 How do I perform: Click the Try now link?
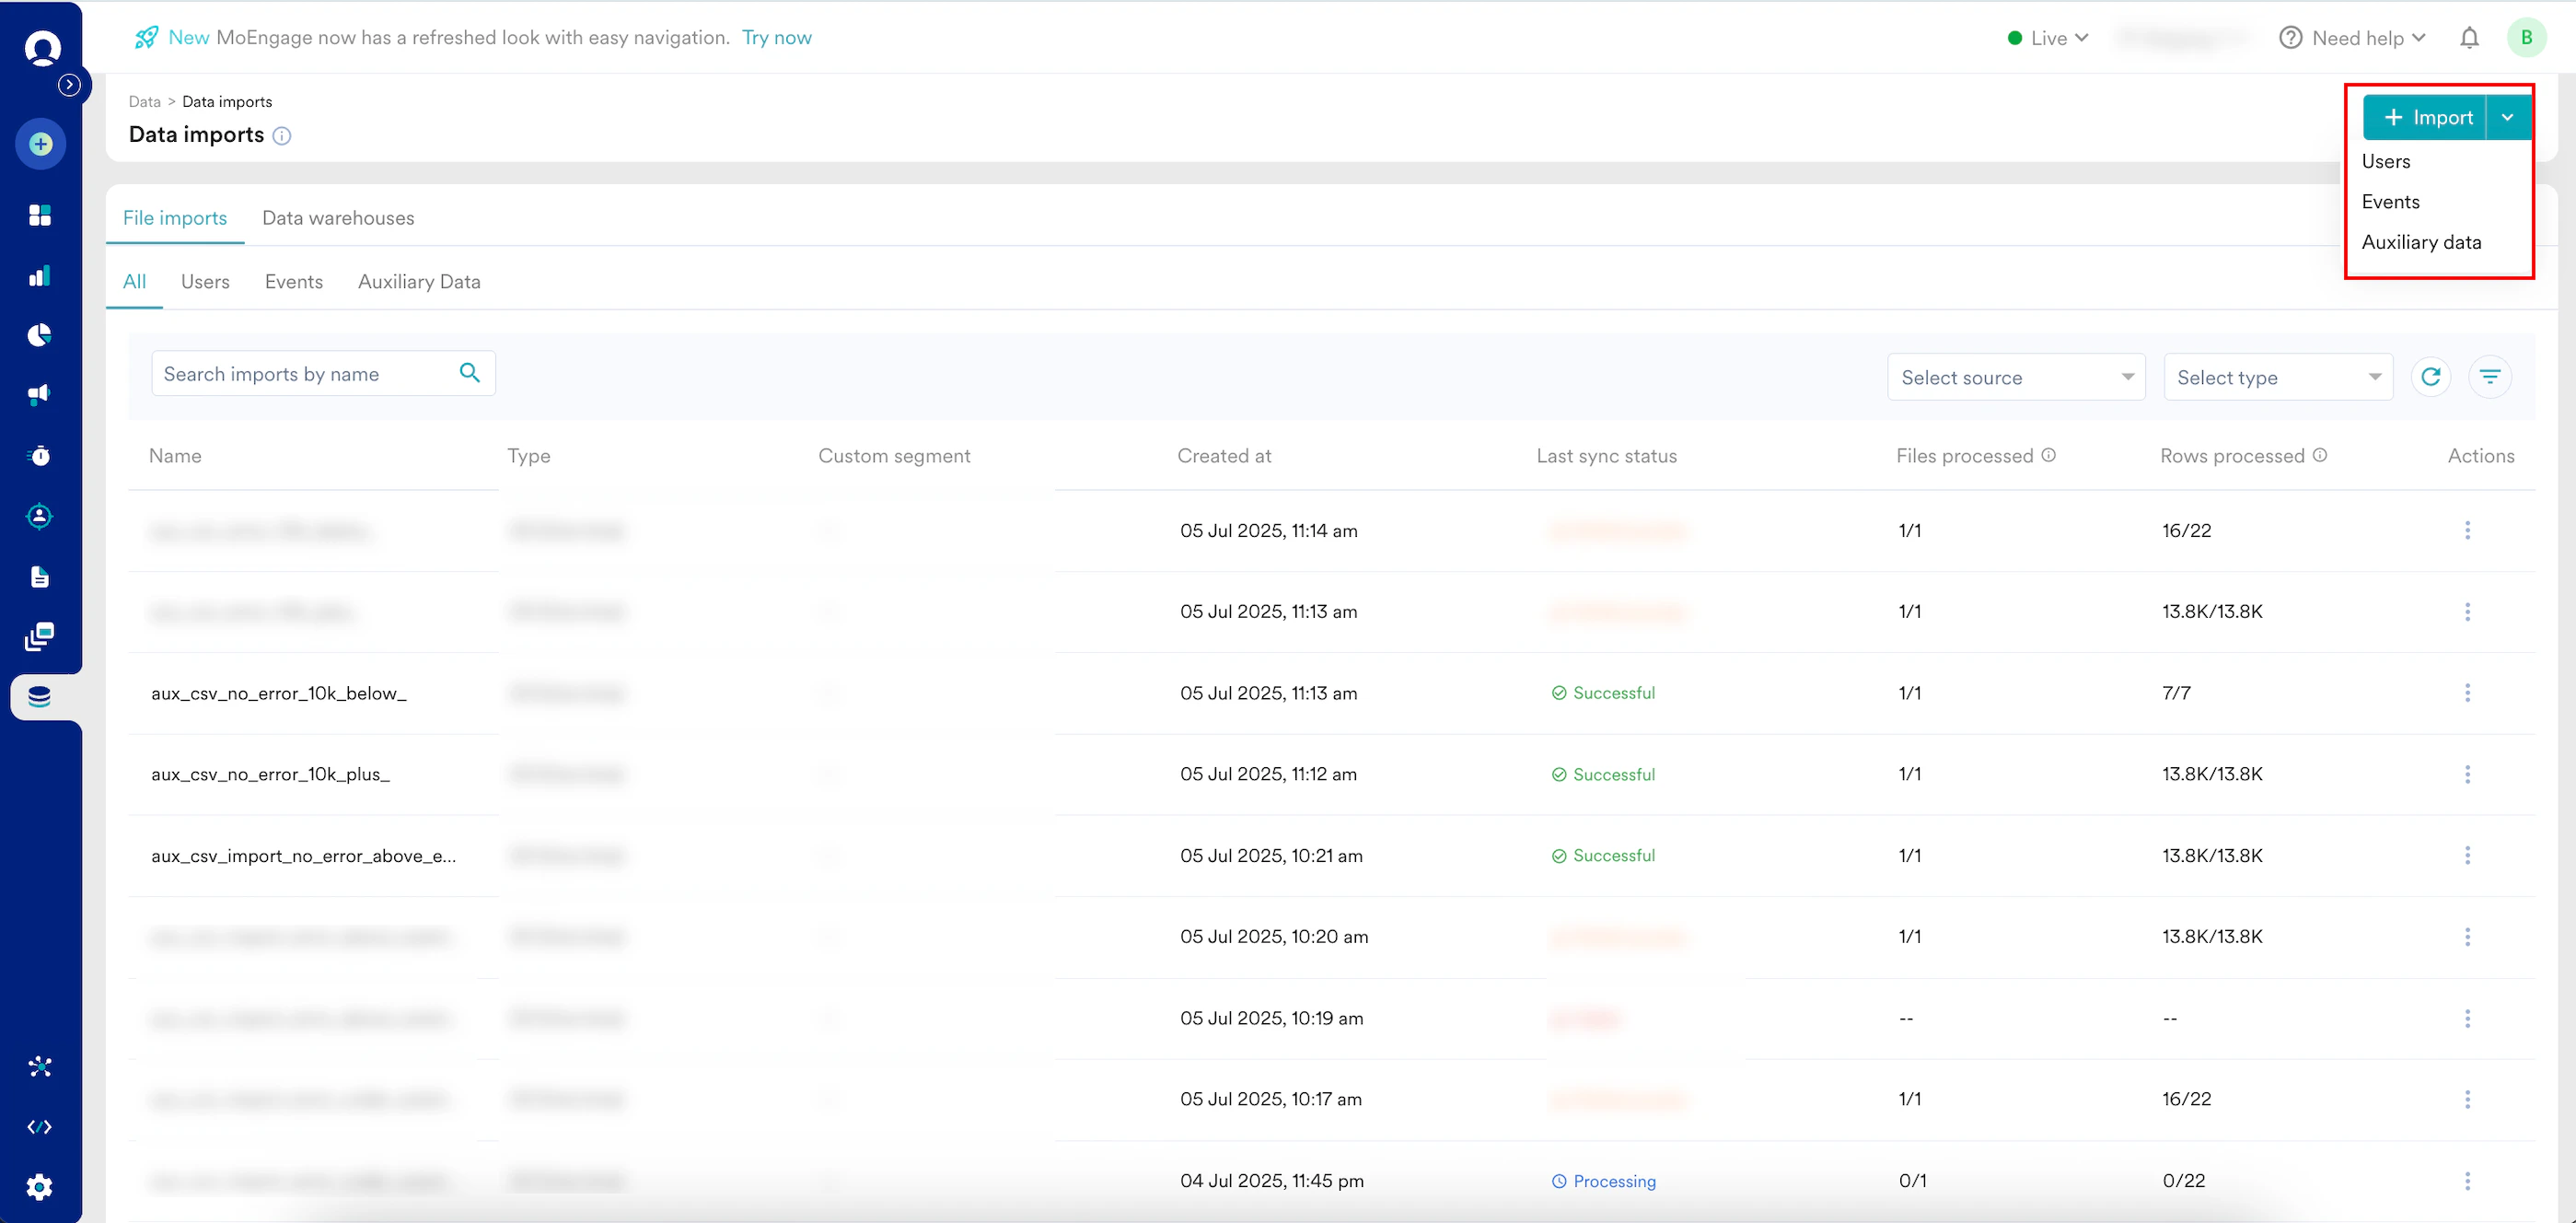(x=776, y=38)
